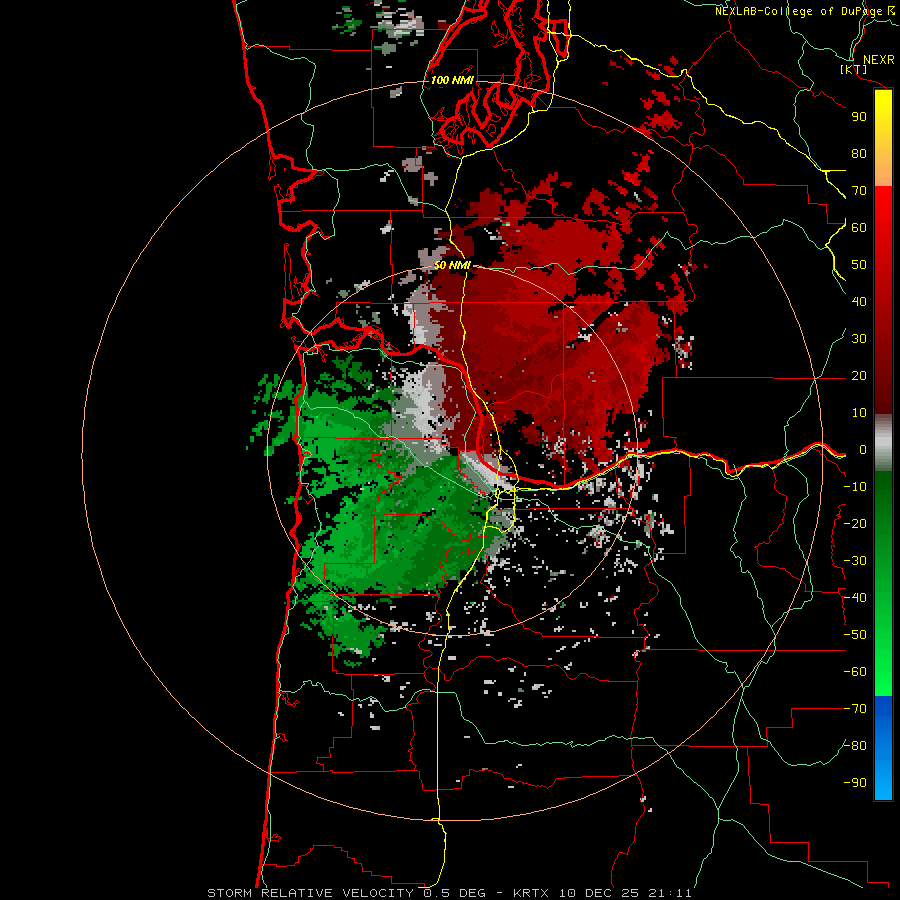
Task: Select the 80 value on velocity scale
Action: point(859,153)
